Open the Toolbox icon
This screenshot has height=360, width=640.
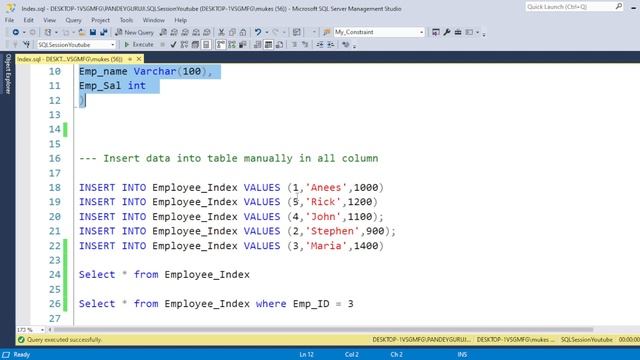(458, 32)
